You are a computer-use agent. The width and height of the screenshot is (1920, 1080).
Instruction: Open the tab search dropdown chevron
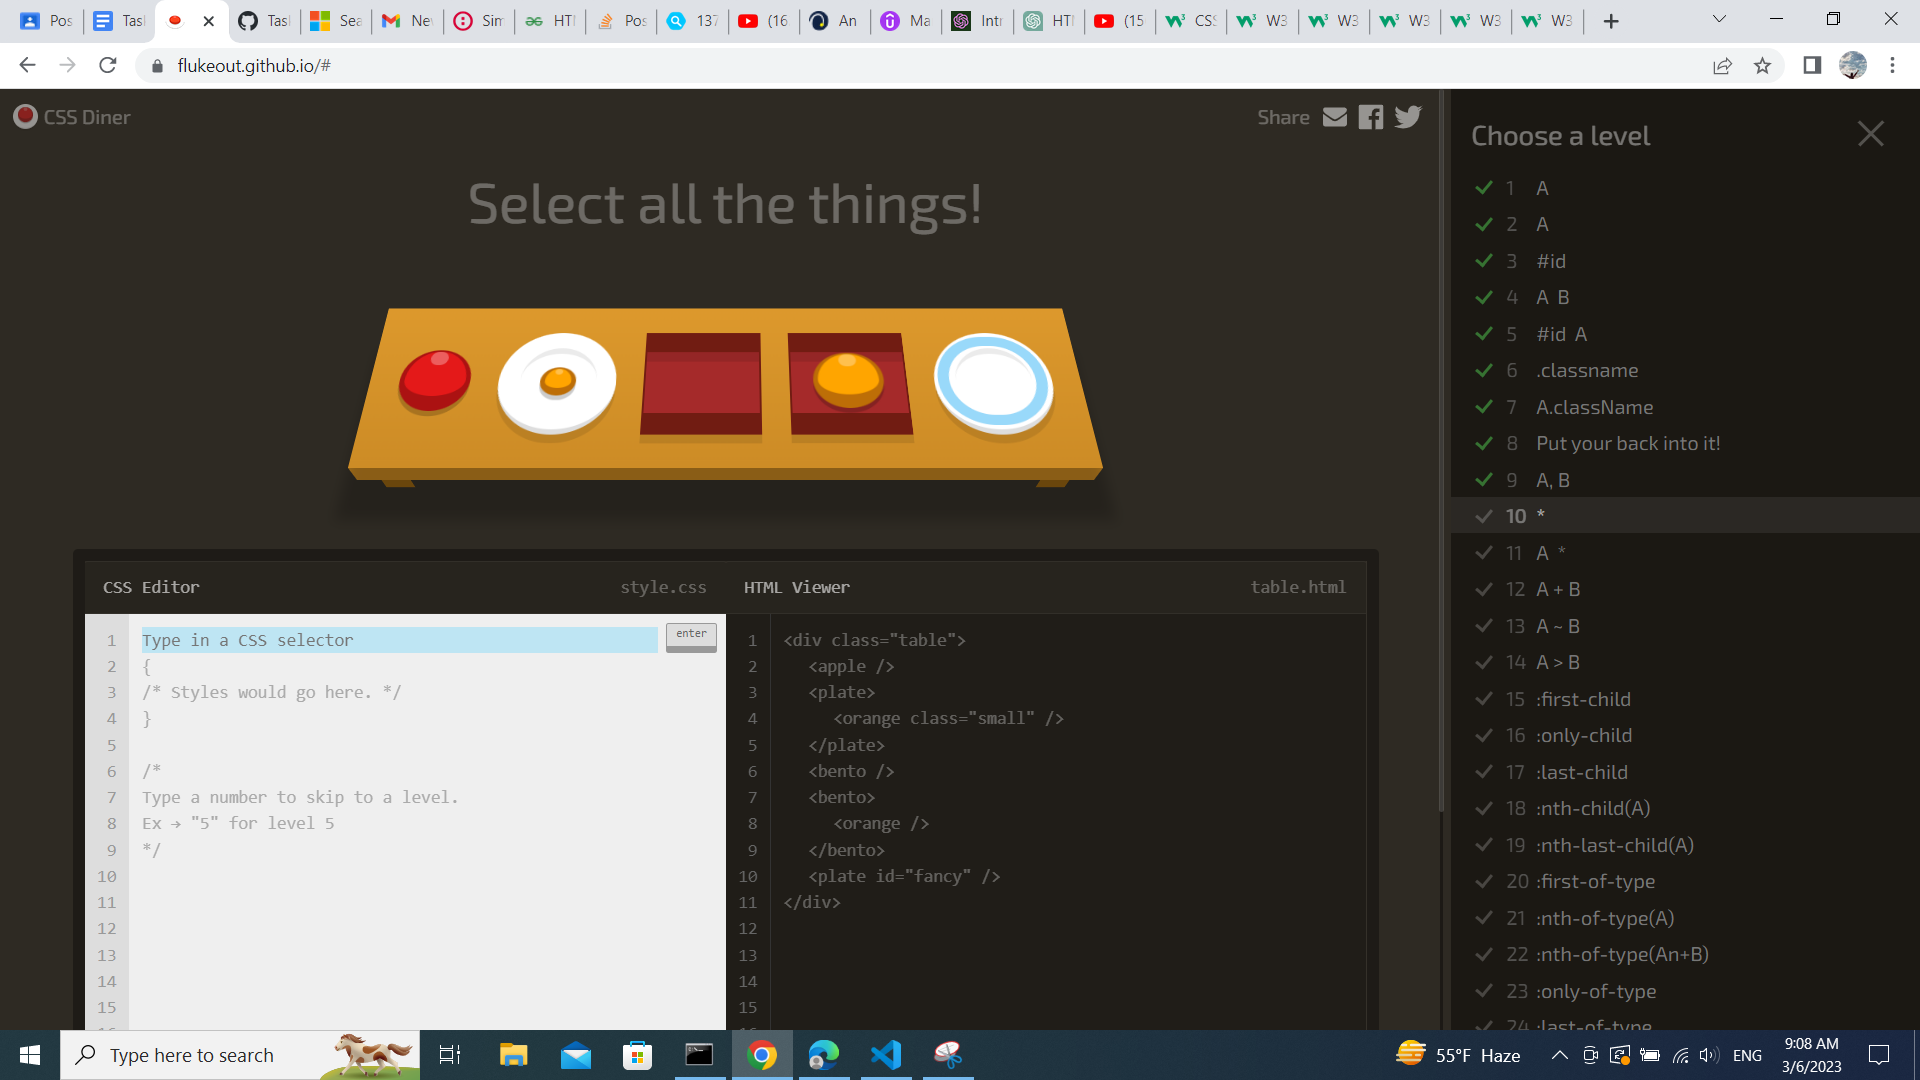[1719, 19]
